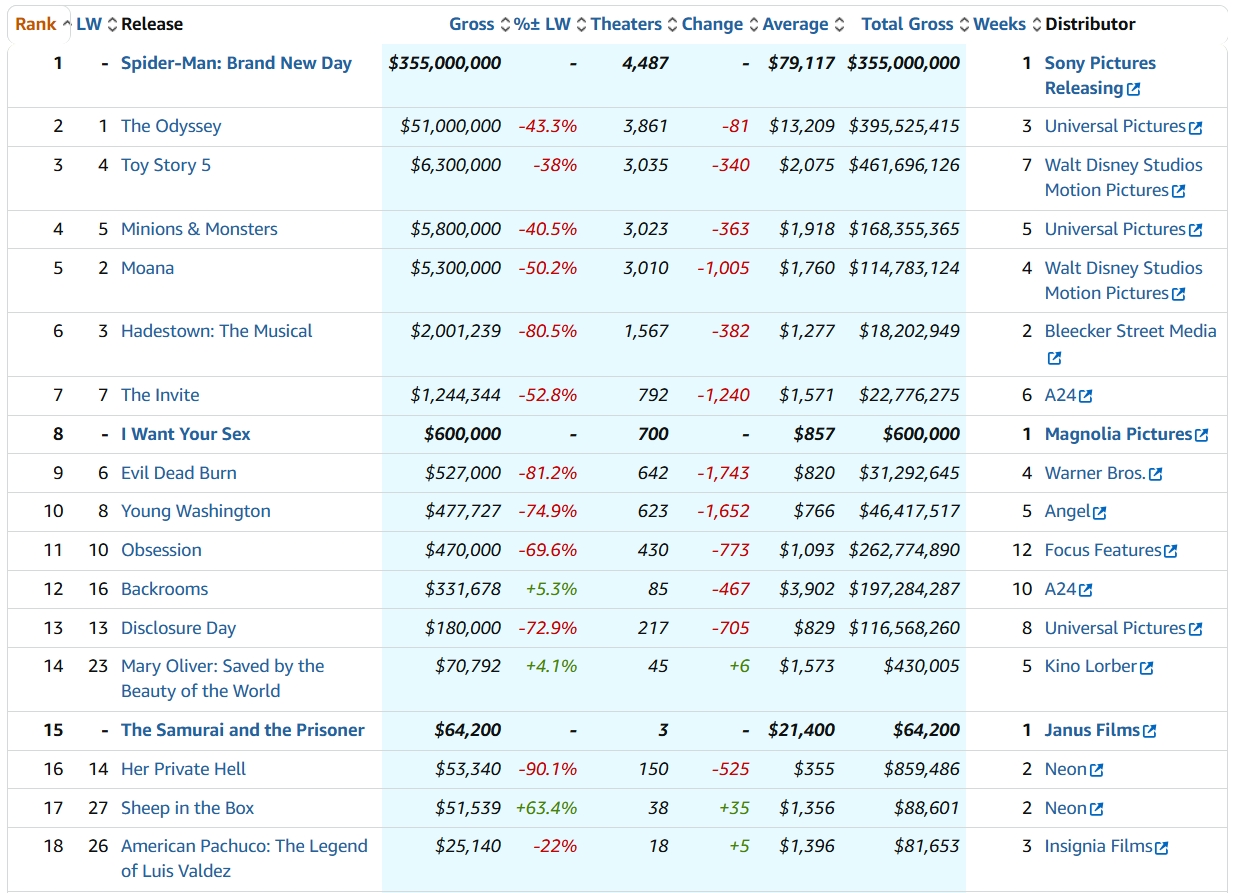This screenshot has height=893, width=1234.
Task: Click the sort arrows after the Average header
Action: pos(839,25)
